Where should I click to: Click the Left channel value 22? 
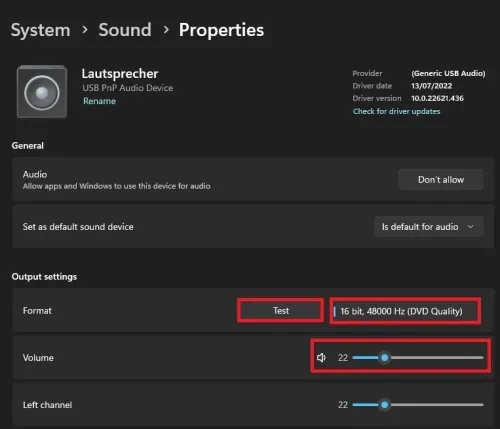(343, 405)
